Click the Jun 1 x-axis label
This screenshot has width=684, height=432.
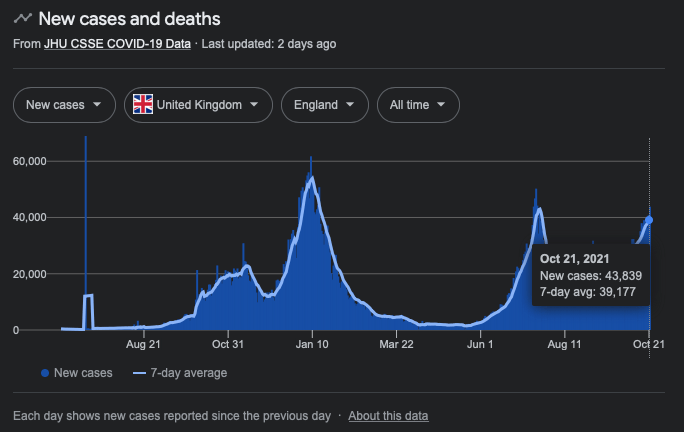pos(480,345)
